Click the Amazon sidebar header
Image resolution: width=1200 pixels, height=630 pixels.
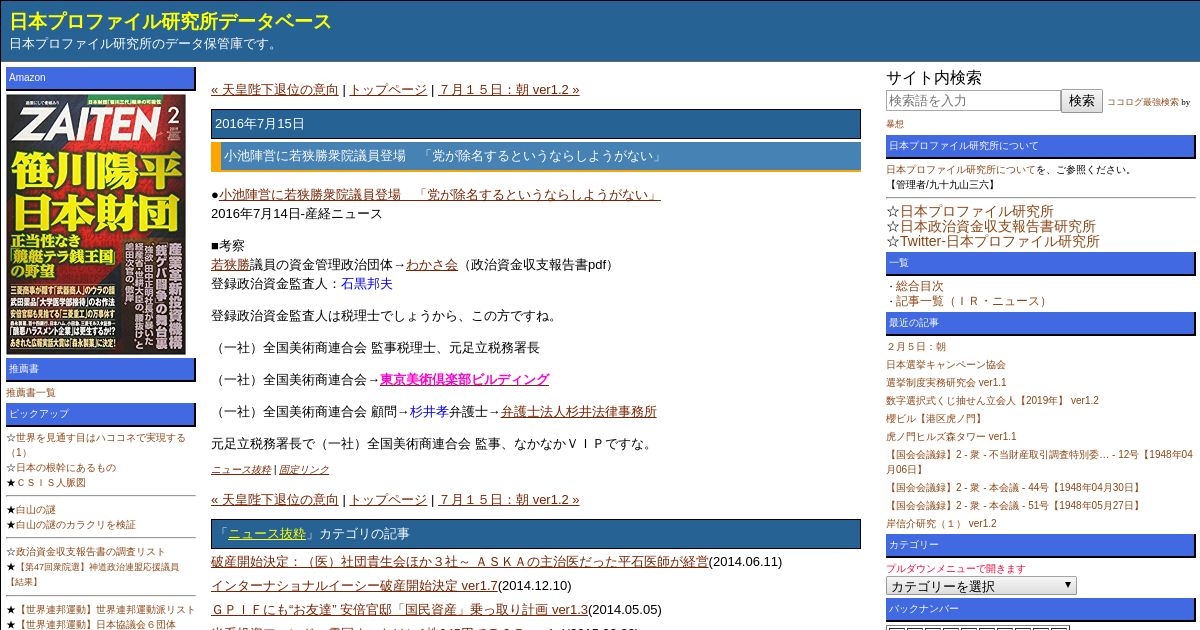[101, 78]
